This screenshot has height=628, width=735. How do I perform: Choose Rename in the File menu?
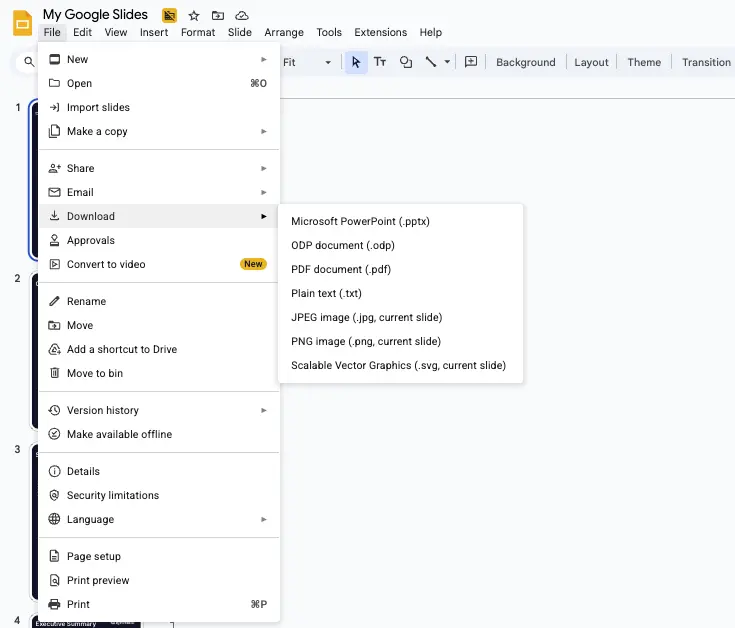point(159,301)
